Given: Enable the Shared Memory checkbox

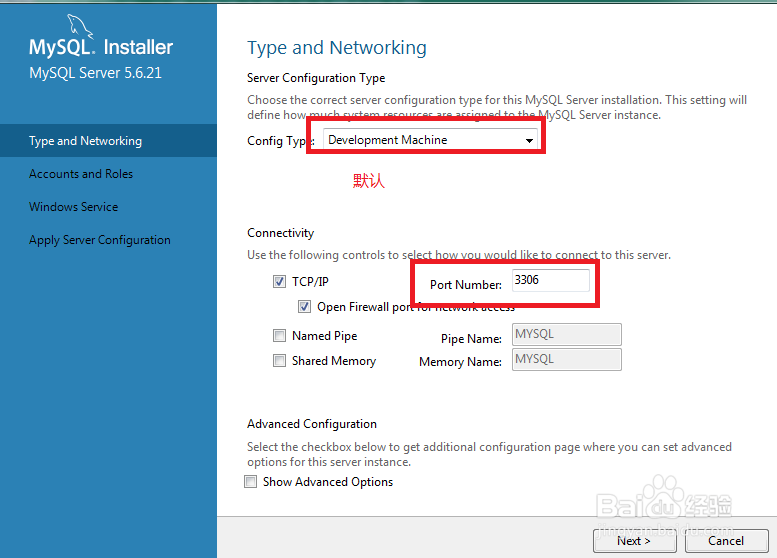Looking at the screenshot, I should [279, 360].
